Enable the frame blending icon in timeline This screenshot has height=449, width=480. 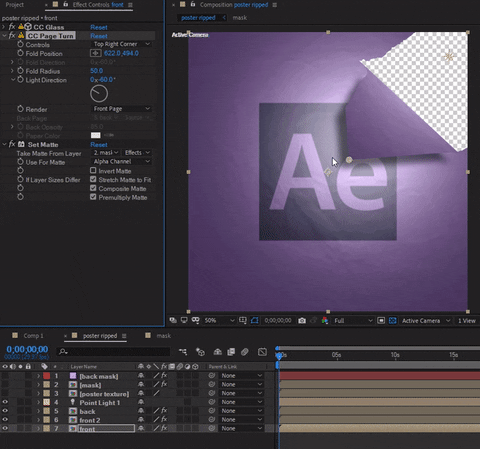(x=231, y=352)
